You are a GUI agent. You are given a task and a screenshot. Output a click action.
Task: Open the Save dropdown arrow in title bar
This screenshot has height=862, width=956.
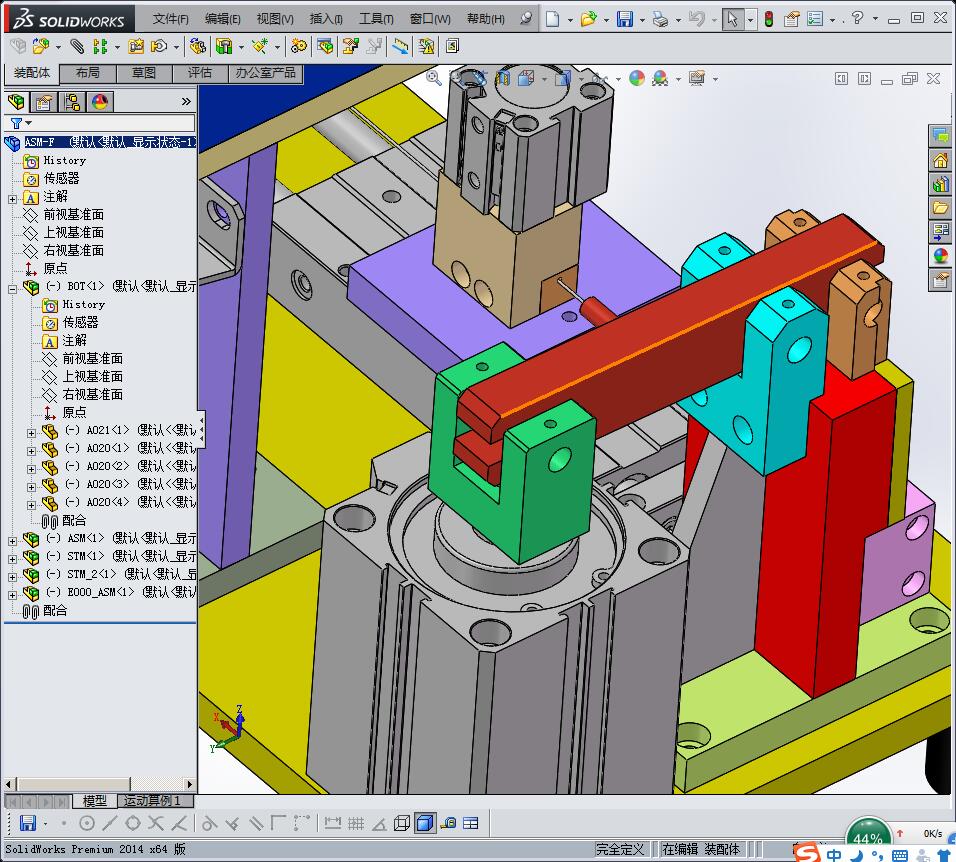[641, 20]
